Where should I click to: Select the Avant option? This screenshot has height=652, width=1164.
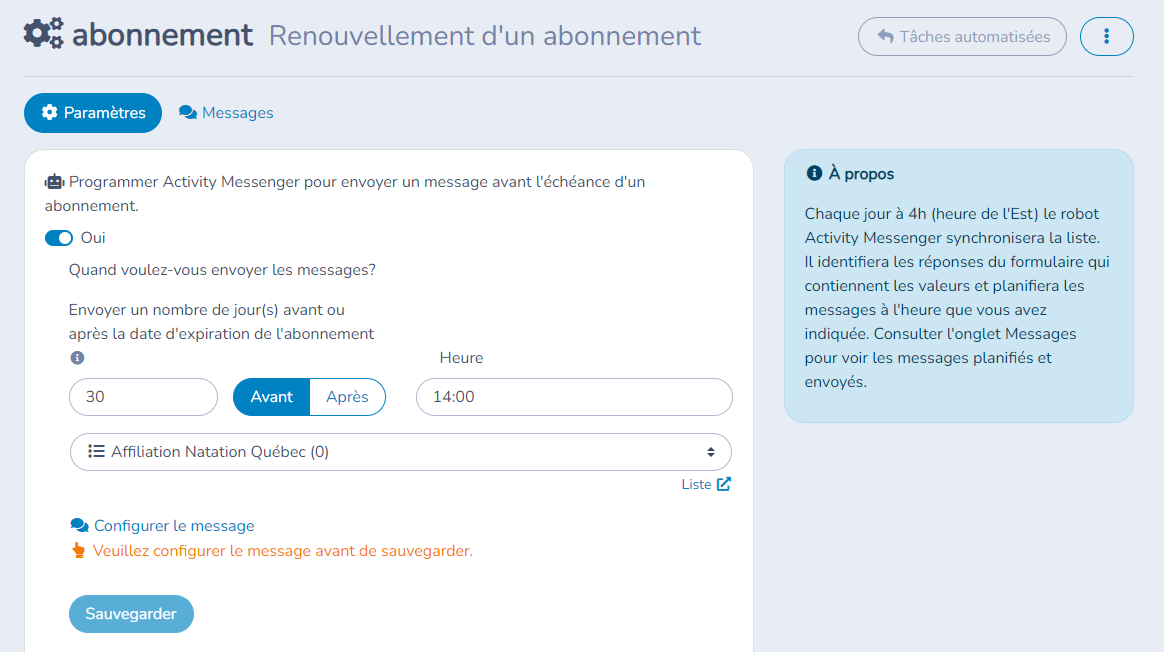click(272, 397)
